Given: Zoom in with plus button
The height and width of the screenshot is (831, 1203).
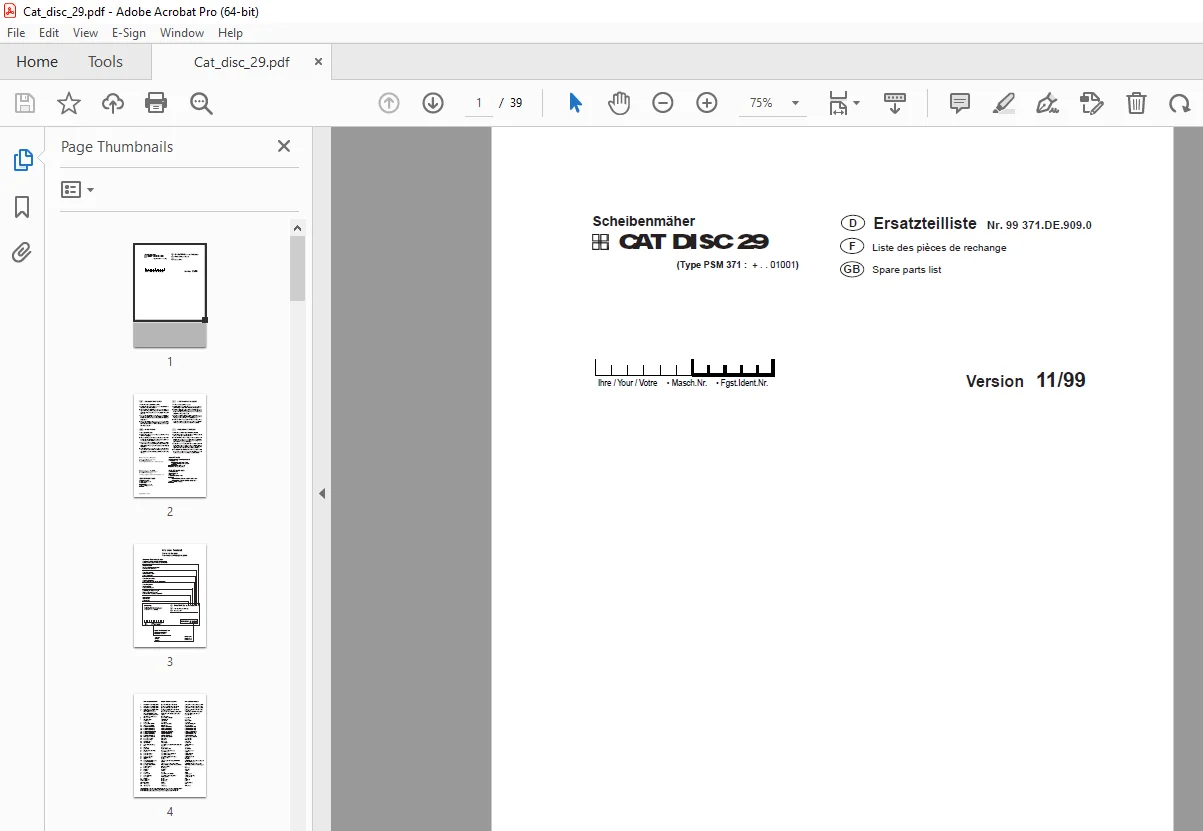Looking at the screenshot, I should point(707,103).
